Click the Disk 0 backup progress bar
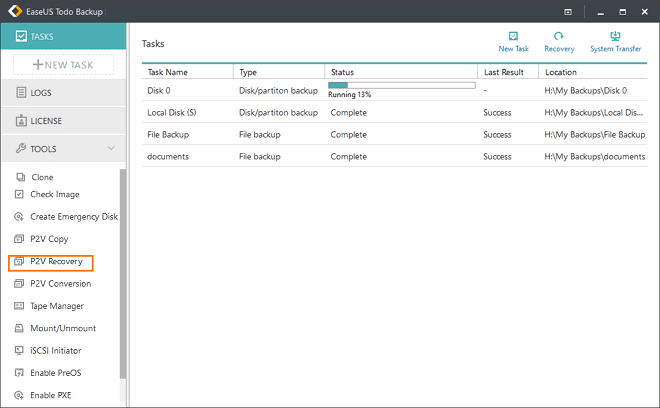The height and width of the screenshot is (408, 660). coord(401,86)
